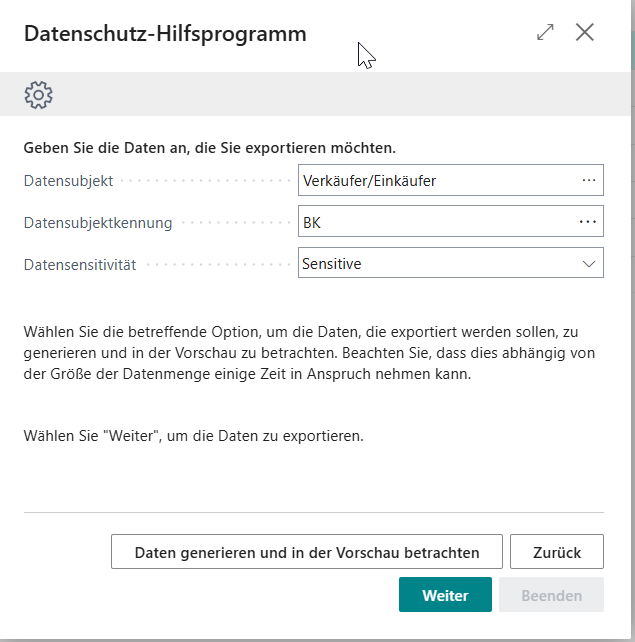Click 'Daten generieren und in der Vorschau betrachten'
This screenshot has height=642, width=635.
point(307,552)
